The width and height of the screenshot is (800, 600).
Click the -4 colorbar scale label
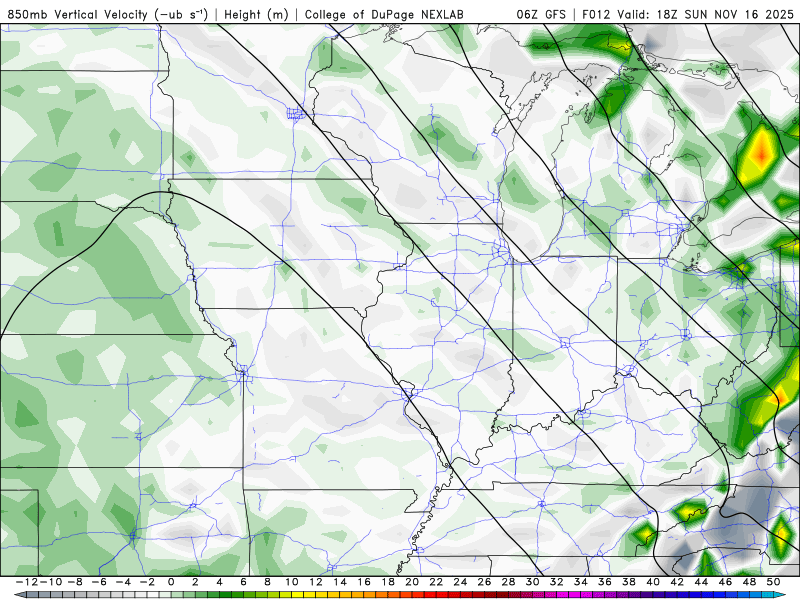tap(123, 582)
